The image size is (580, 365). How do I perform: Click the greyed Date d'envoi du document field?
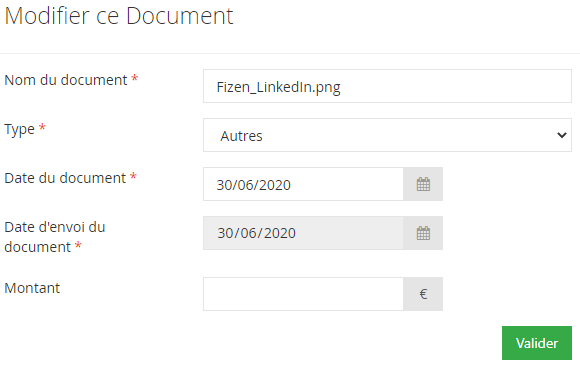[303, 233]
